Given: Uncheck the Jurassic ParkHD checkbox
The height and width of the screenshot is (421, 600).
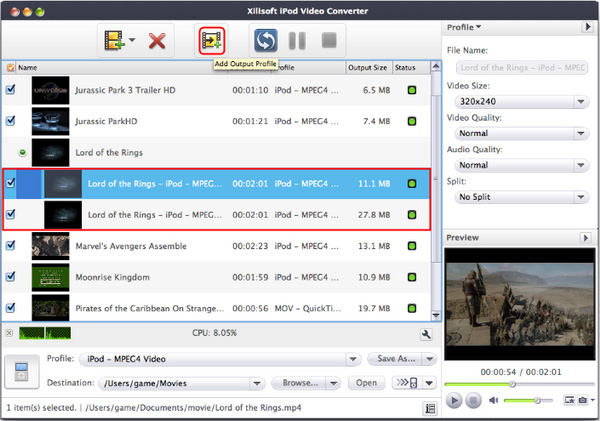Looking at the screenshot, I should point(11,121).
